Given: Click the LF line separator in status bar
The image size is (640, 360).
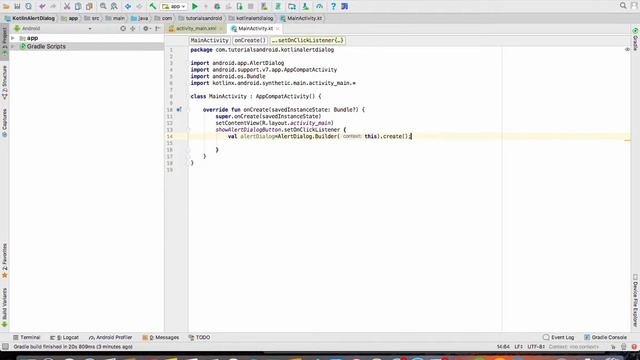Looking at the screenshot, I should [x=518, y=347].
